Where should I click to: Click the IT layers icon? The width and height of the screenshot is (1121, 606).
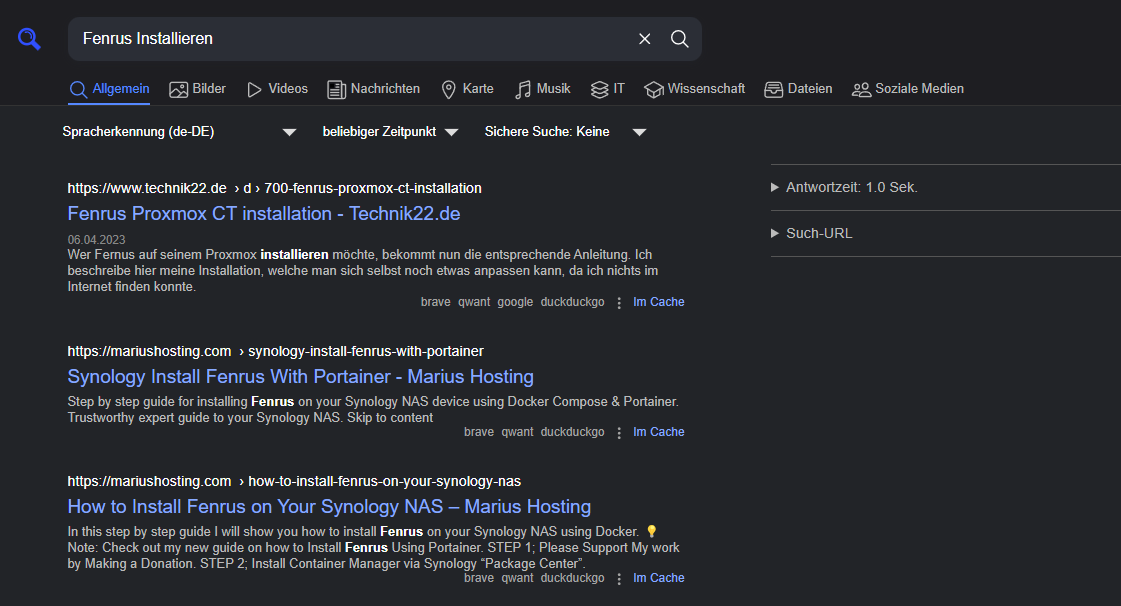(599, 89)
